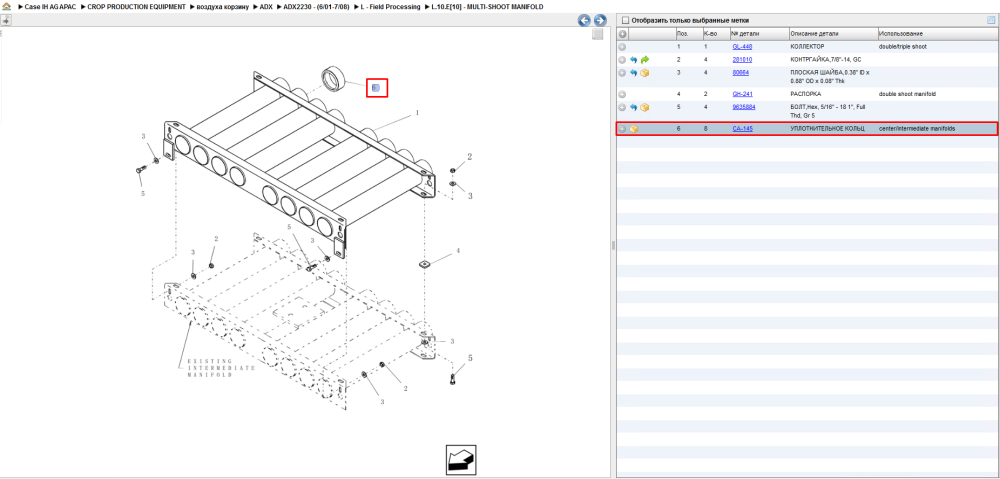Click the blue arrow in the 9835884 row
The height and width of the screenshot is (479, 1000).
point(633,107)
